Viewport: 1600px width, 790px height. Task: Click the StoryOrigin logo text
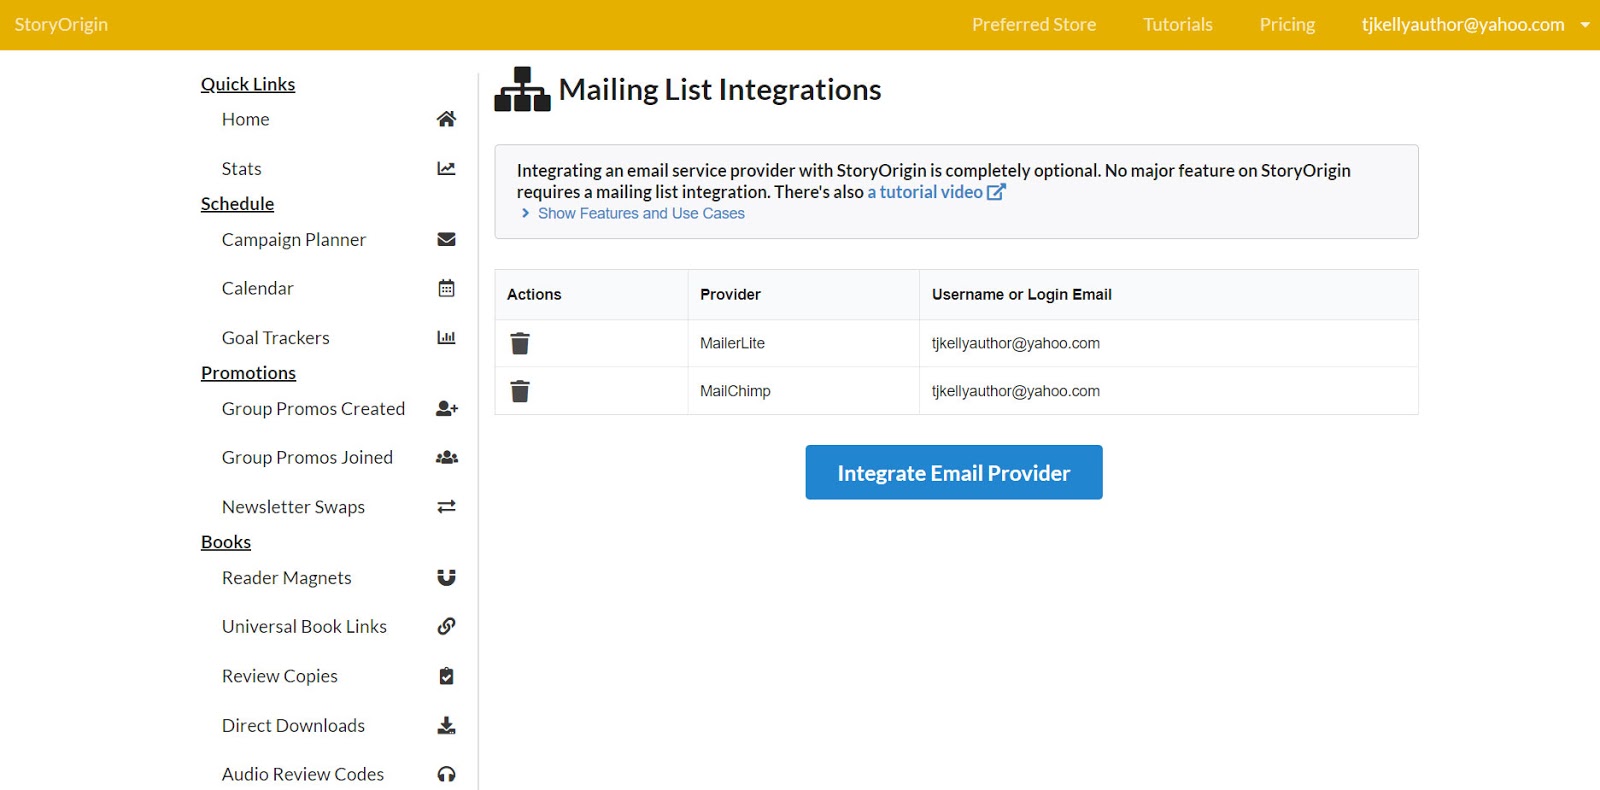[61, 25]
